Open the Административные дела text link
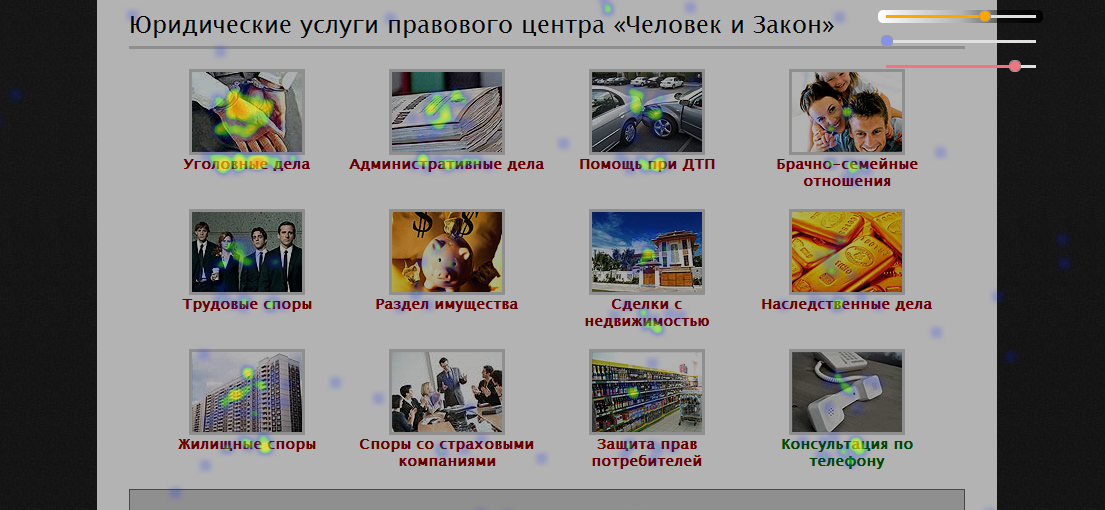This screenshot has height=510, width=1105. coord(446,165)
